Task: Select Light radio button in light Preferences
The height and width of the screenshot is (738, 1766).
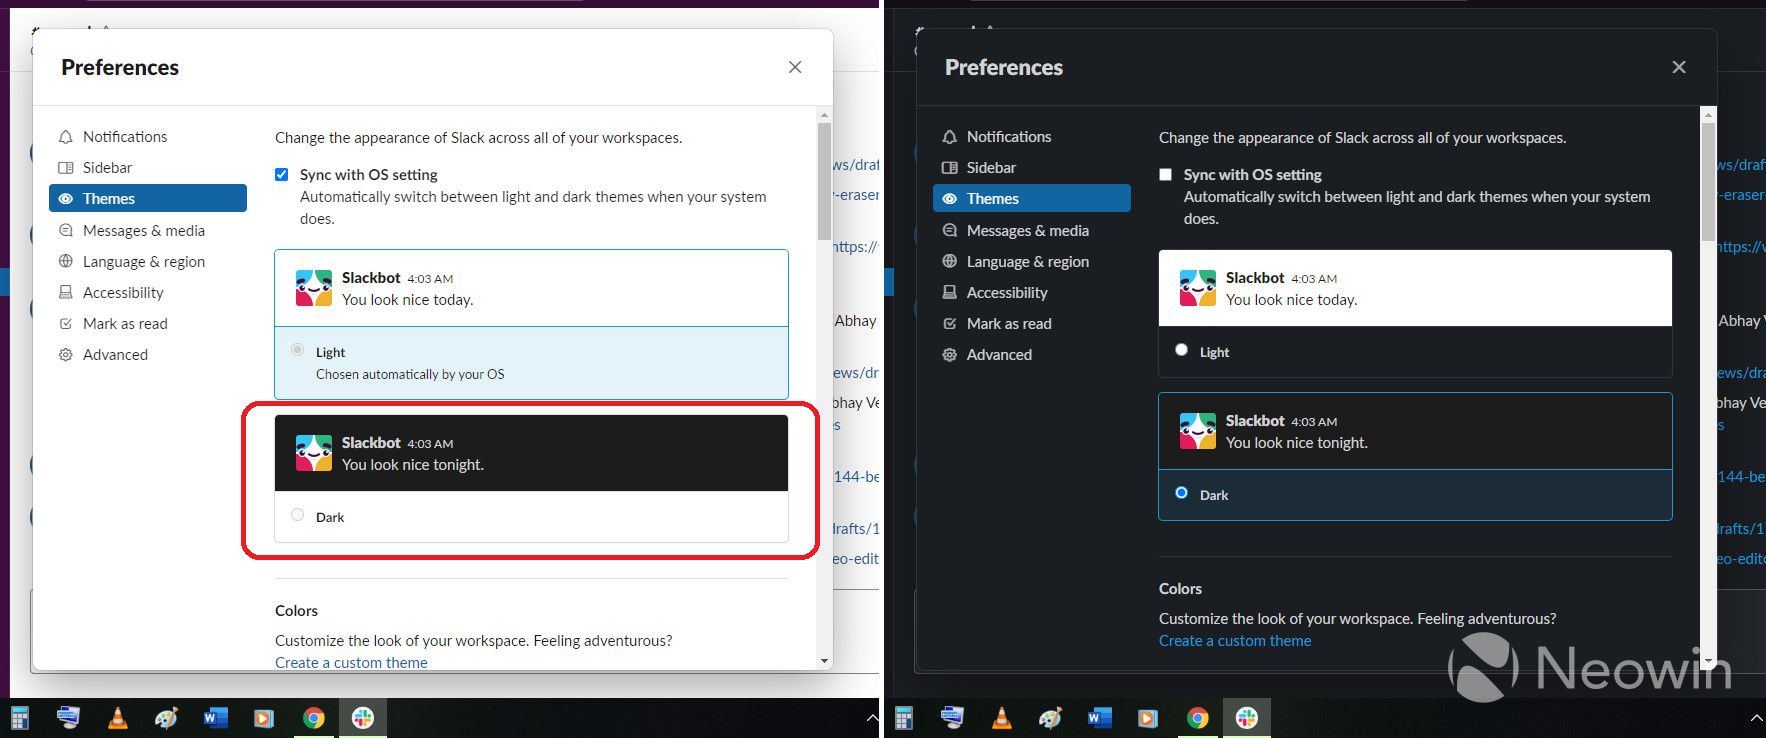Action: tap(297, 350)
